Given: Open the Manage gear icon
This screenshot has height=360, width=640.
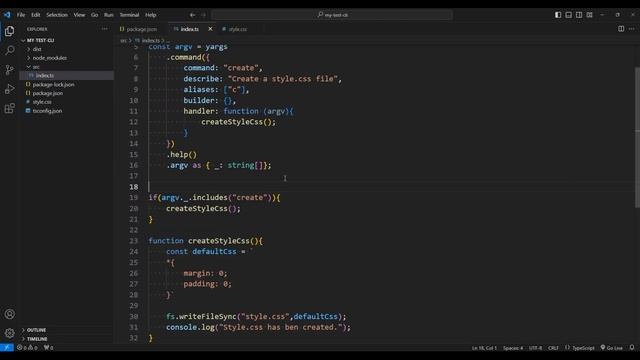Looking at the screenshot, I should [x=9, y=333].
